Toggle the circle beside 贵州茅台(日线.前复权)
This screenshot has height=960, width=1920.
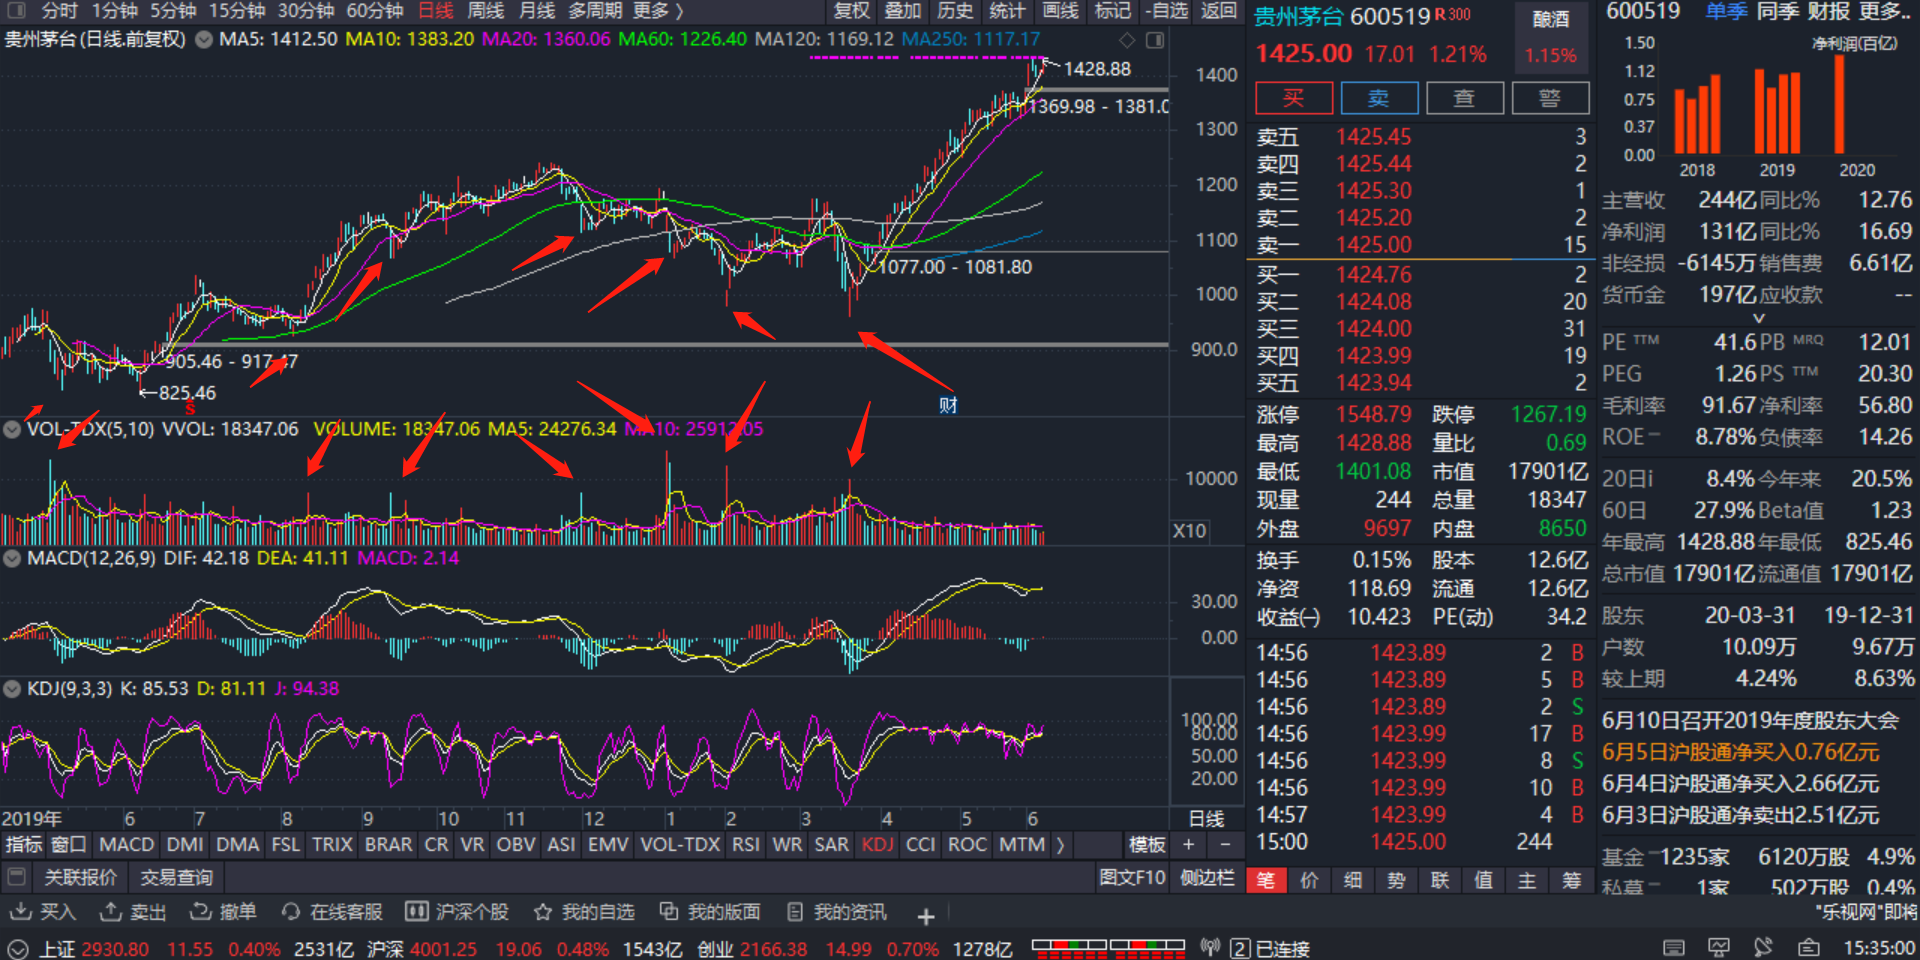[x=203, y=40]
